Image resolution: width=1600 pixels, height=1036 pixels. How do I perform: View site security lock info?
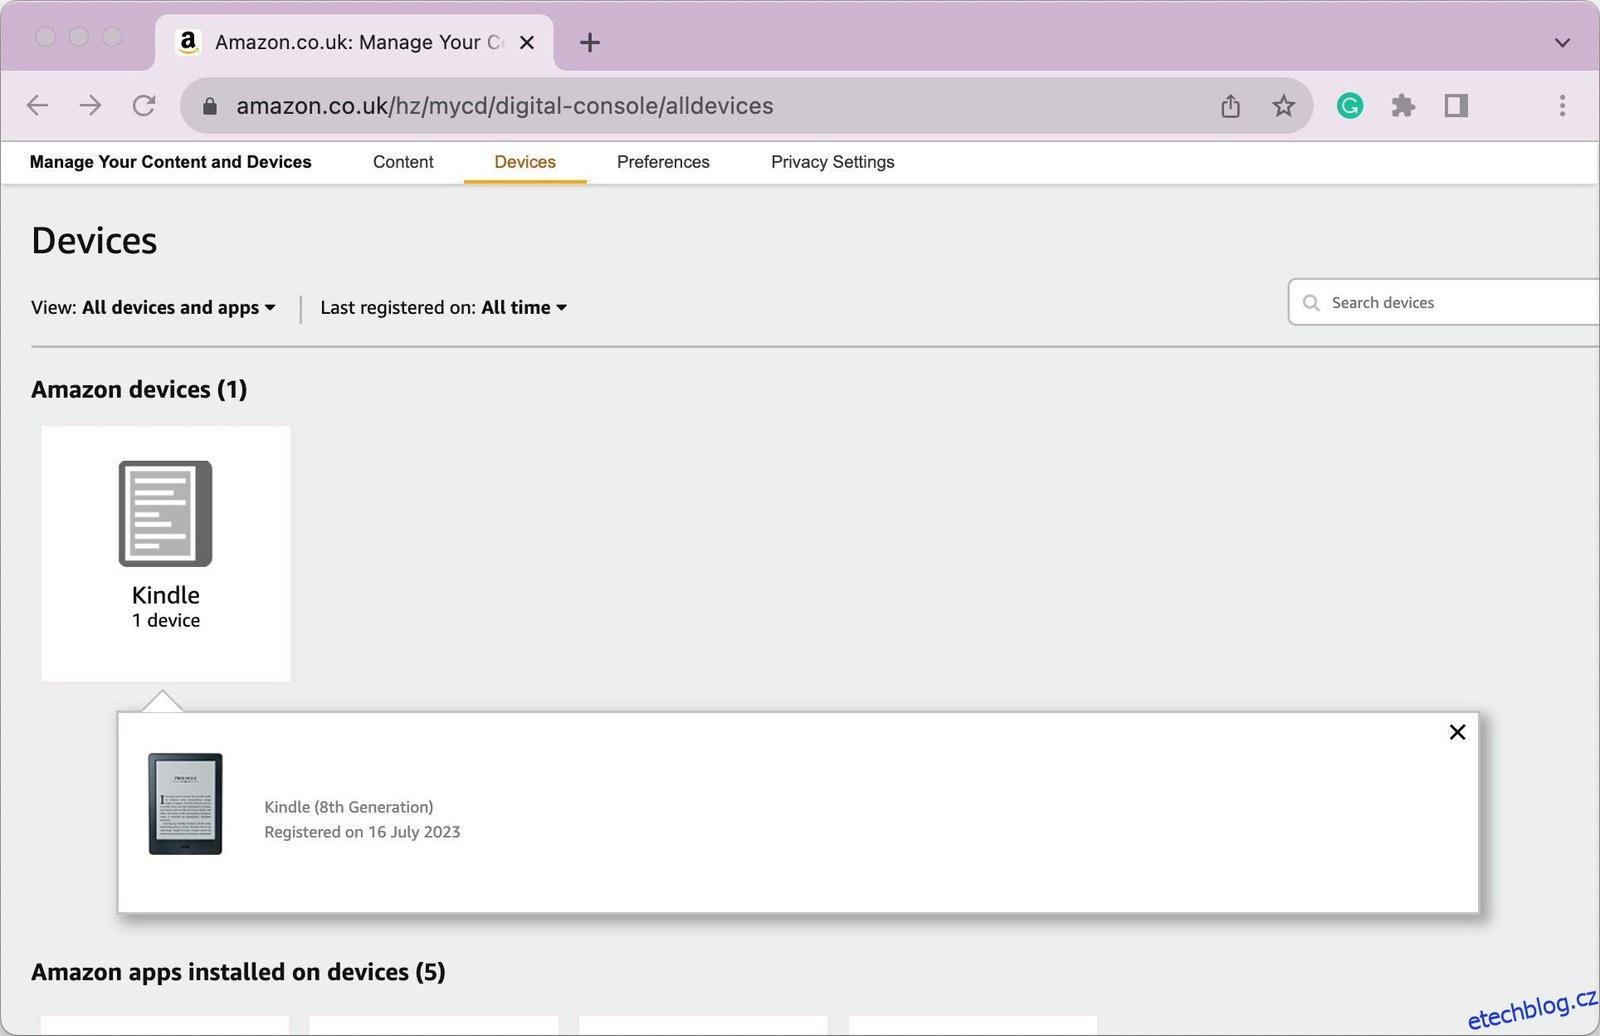(x=210, y=106)
